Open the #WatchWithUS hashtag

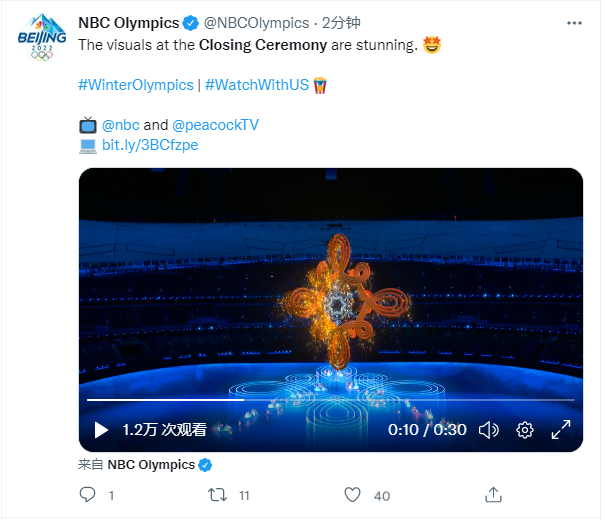(257, 85)
